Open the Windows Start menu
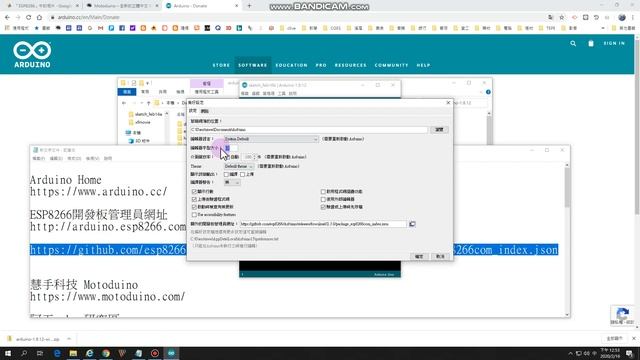The height and width of the screenshot is (360, 640). [x=8, y=353]
